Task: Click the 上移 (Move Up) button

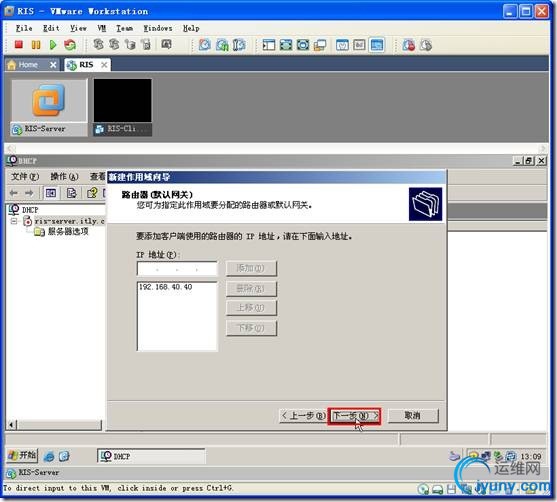Action: (x=251, y=308)
